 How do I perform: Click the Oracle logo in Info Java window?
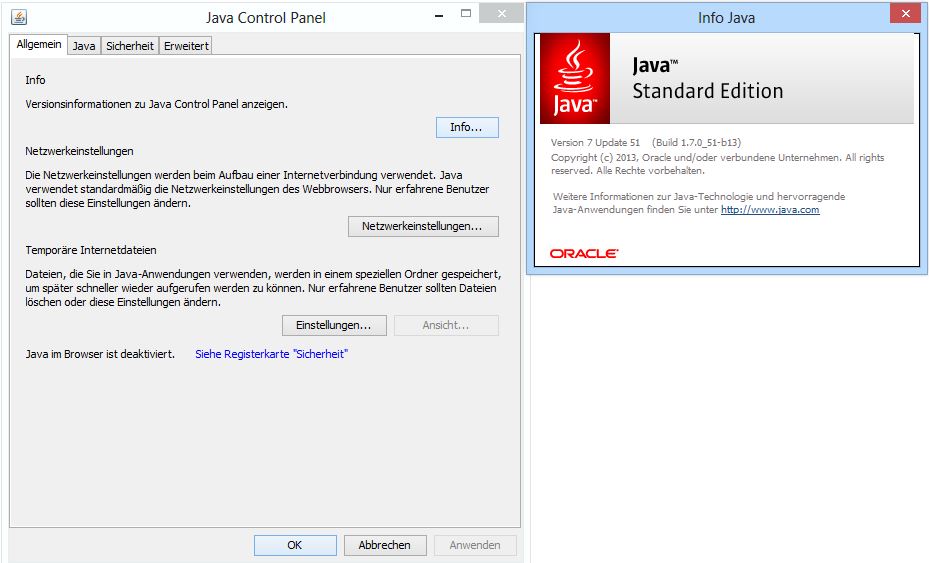click(584, 254)
